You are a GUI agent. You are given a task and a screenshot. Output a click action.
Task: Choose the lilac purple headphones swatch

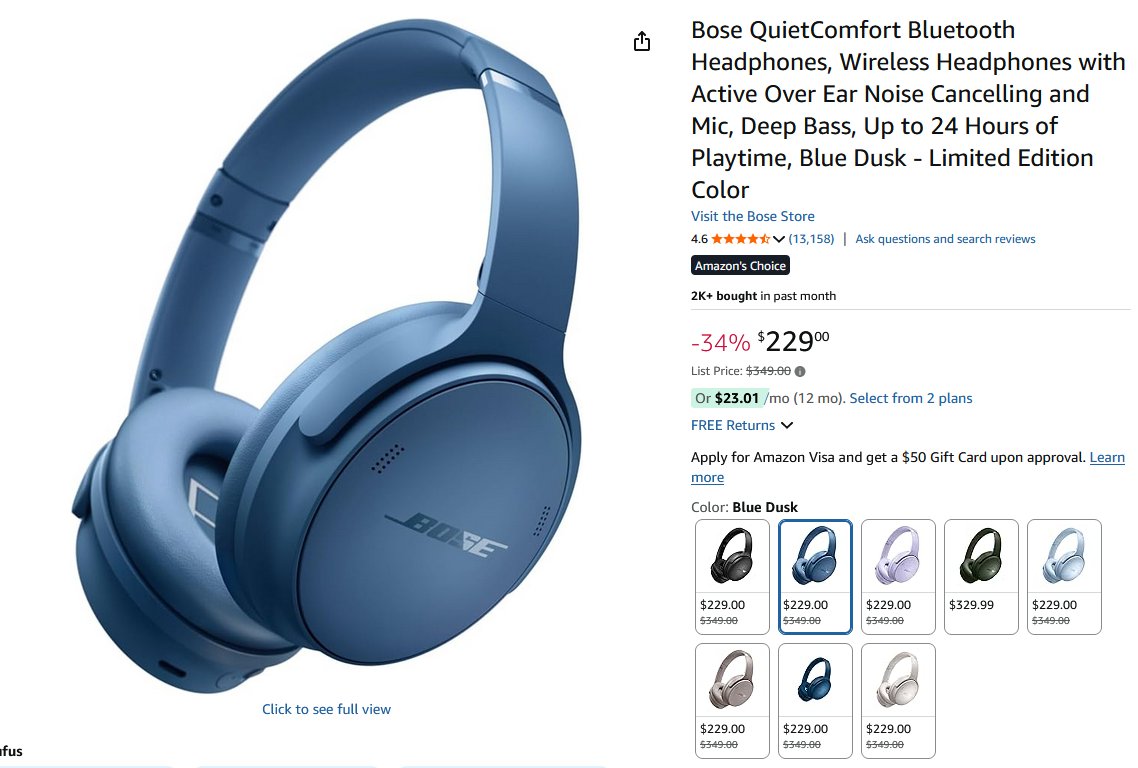click(898, 576)
